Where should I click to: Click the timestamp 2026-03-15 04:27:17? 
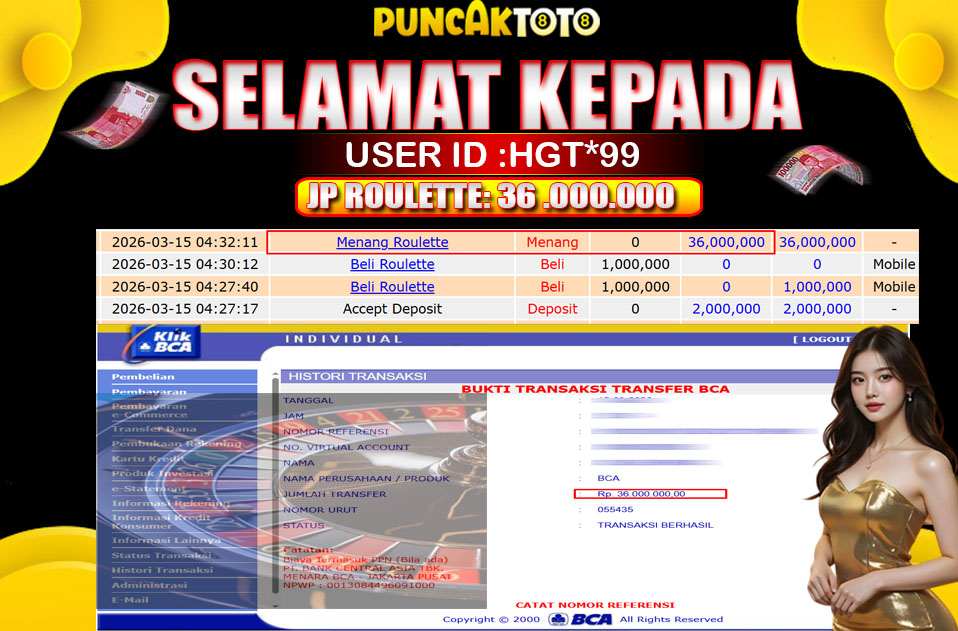click(x=185, y=308)
